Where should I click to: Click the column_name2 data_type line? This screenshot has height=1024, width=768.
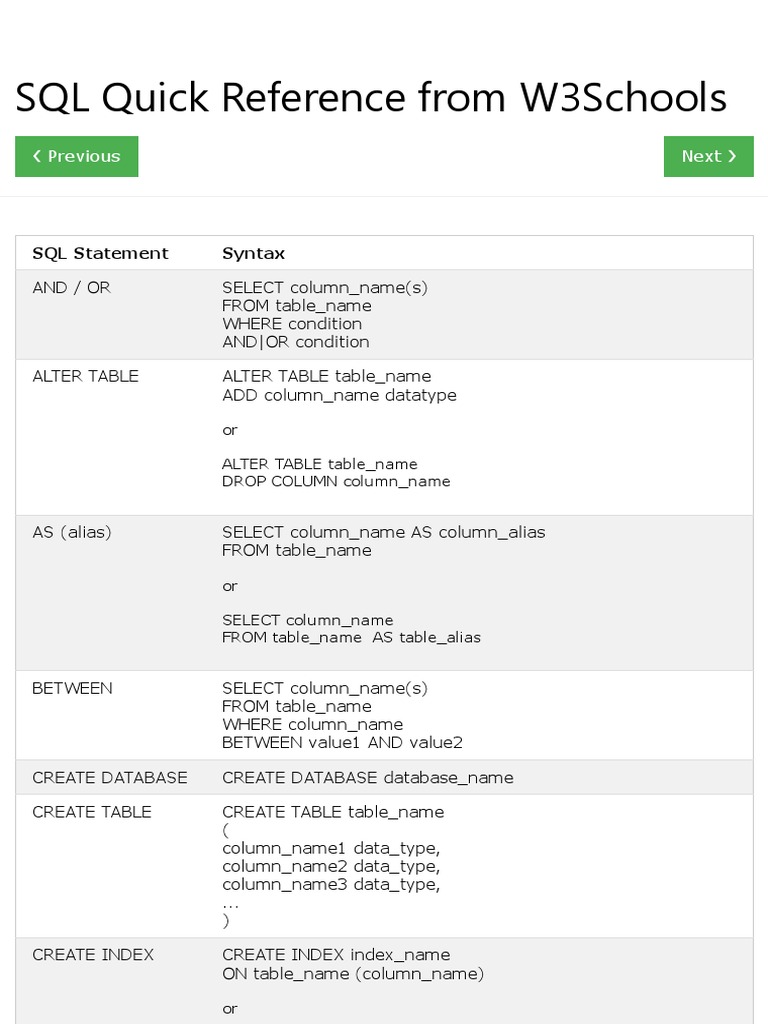pos(330,866)
